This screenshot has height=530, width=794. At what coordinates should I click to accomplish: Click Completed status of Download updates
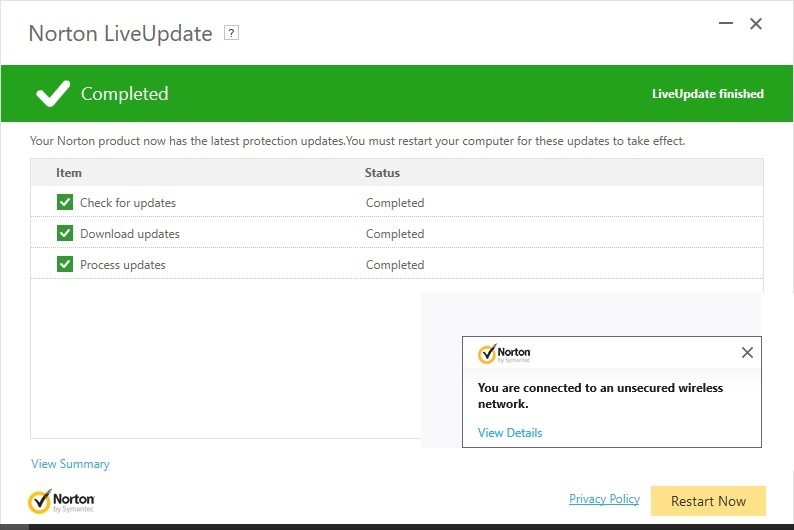395,233
